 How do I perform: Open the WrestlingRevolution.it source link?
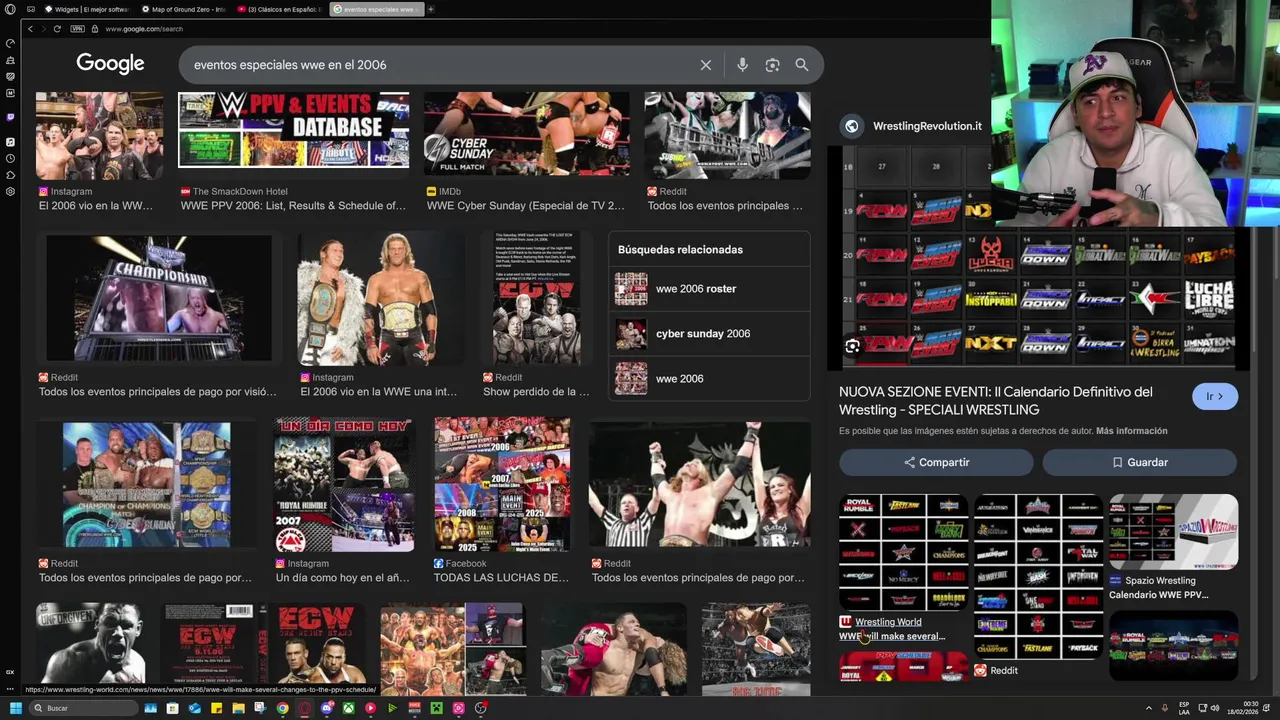[927, 126]
